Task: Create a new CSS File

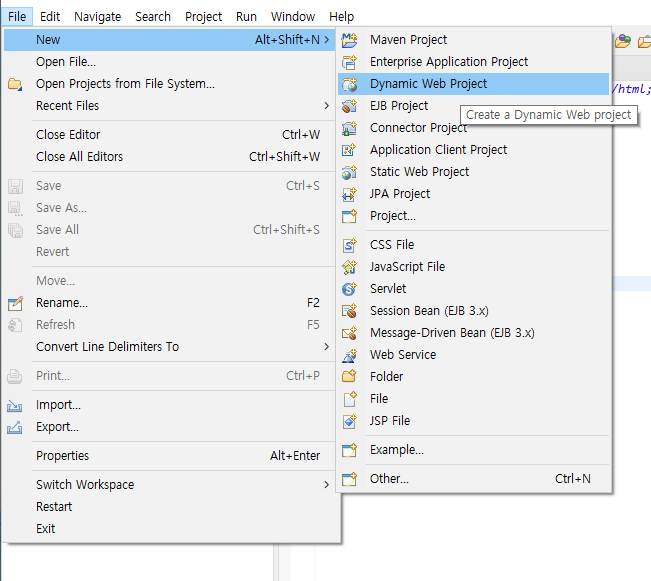Action: (x=473, y=245)
